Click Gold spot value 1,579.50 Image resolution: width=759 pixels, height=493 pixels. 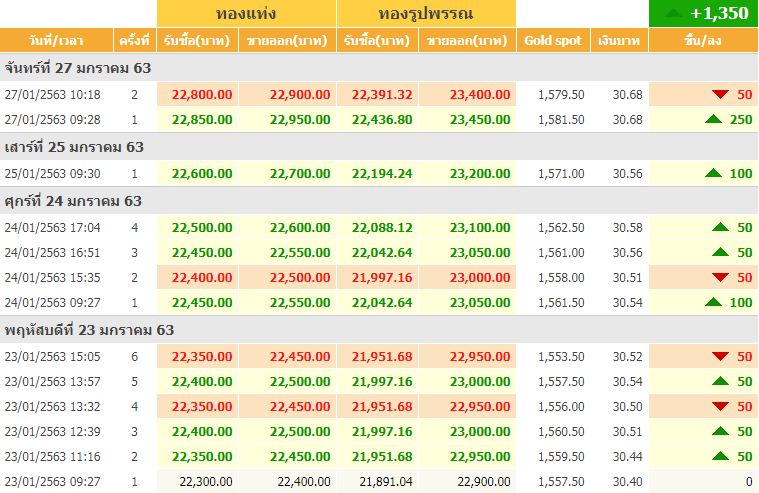tap(561, 94)
